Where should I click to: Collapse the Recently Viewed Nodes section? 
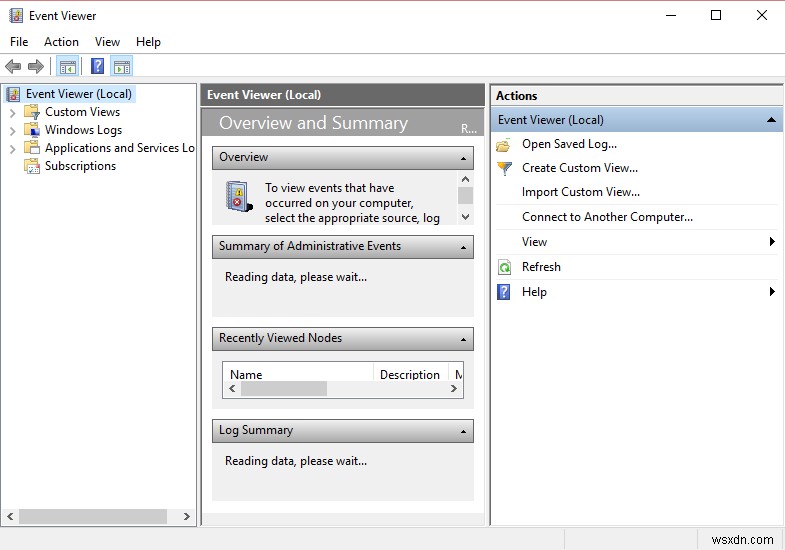[x=463, y=340]
